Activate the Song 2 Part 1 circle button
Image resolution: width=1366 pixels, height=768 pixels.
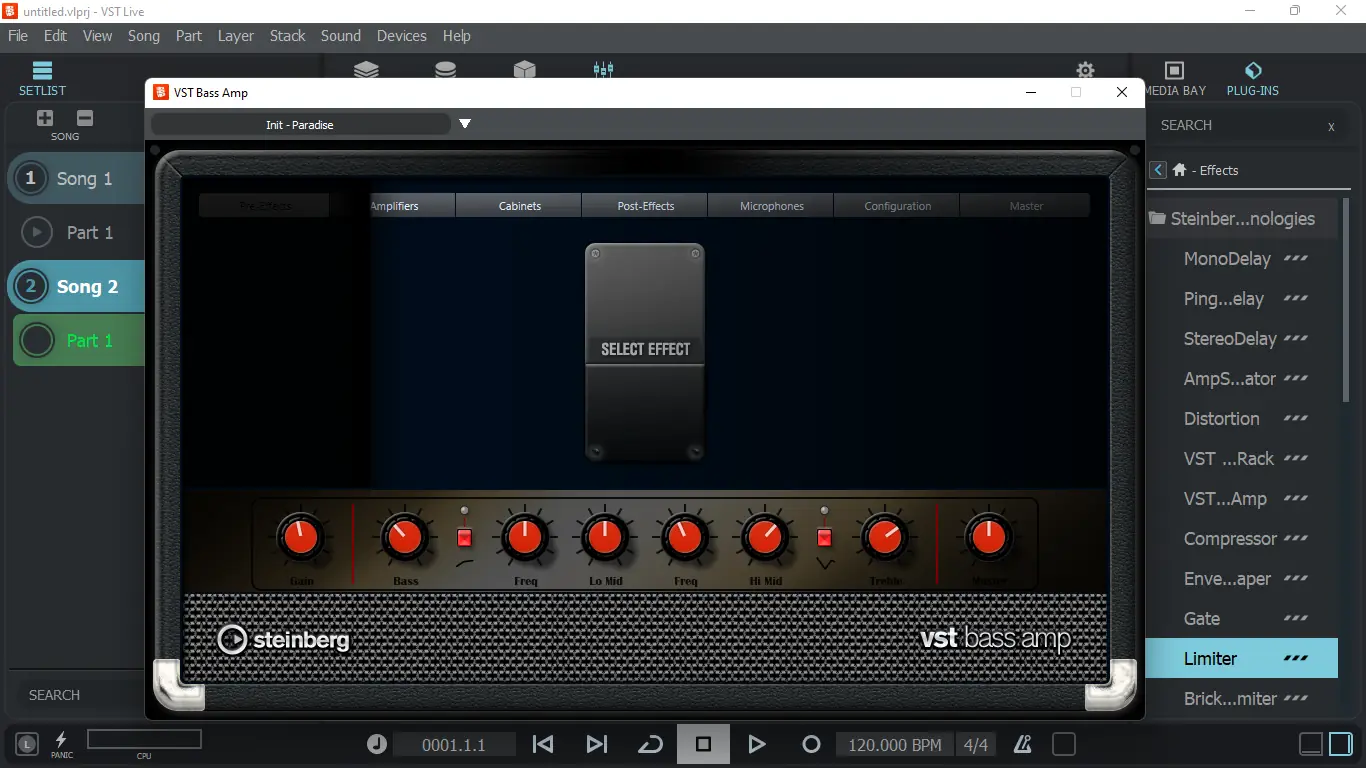pos(37,340)
